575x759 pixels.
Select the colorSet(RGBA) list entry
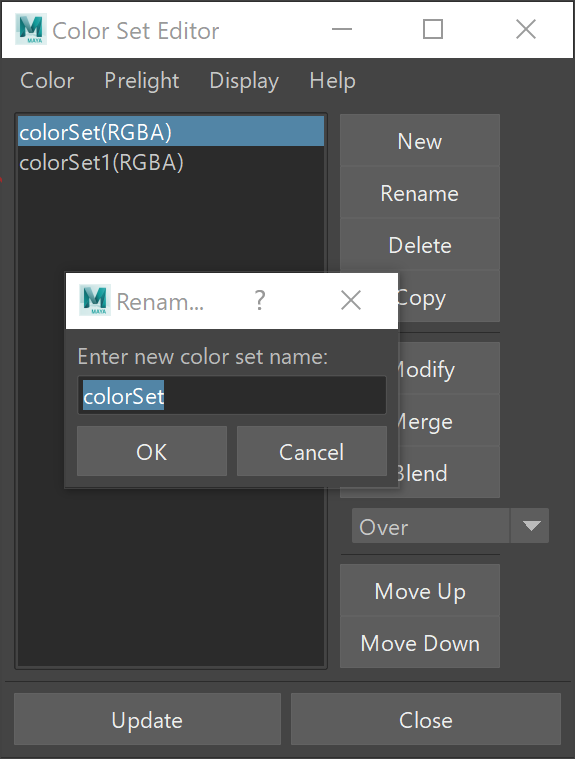(171, 132)
